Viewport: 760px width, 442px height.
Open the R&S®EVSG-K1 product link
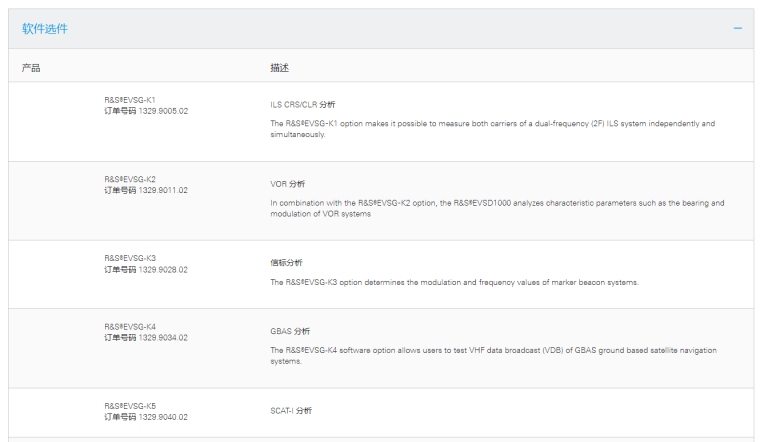(130, 101)
